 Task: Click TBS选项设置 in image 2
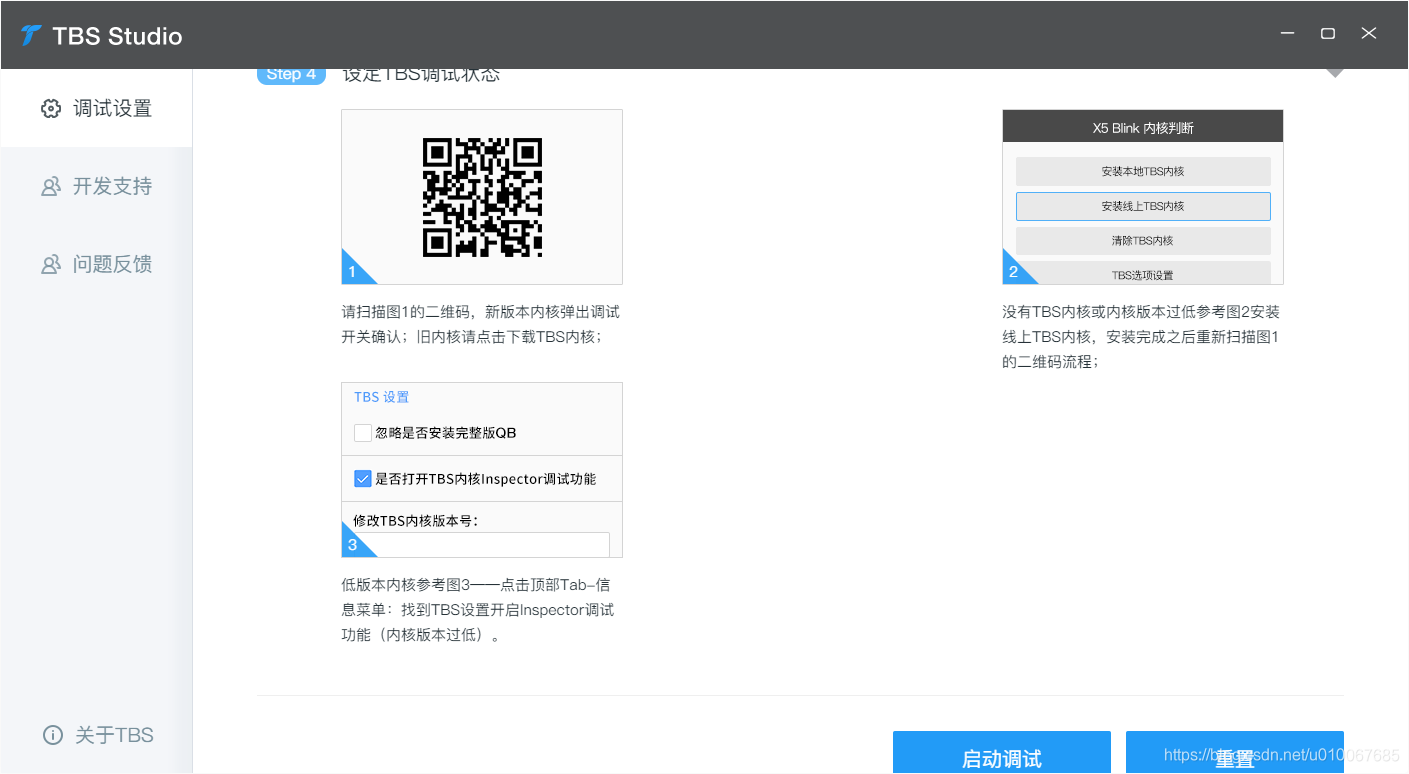pyautogui.click(x=1143, y=273)
